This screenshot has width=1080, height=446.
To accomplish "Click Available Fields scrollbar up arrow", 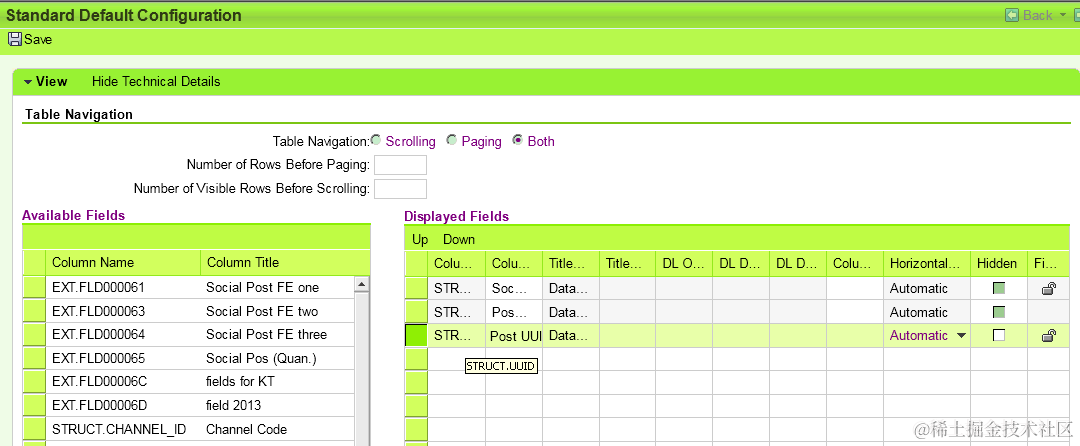I will click(x=362, y=283).
